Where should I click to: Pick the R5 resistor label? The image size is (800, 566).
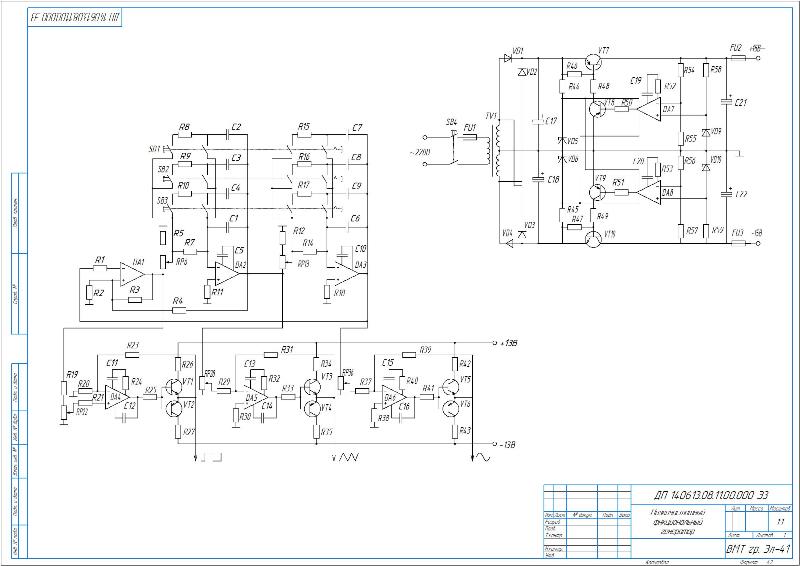point(179,233)
